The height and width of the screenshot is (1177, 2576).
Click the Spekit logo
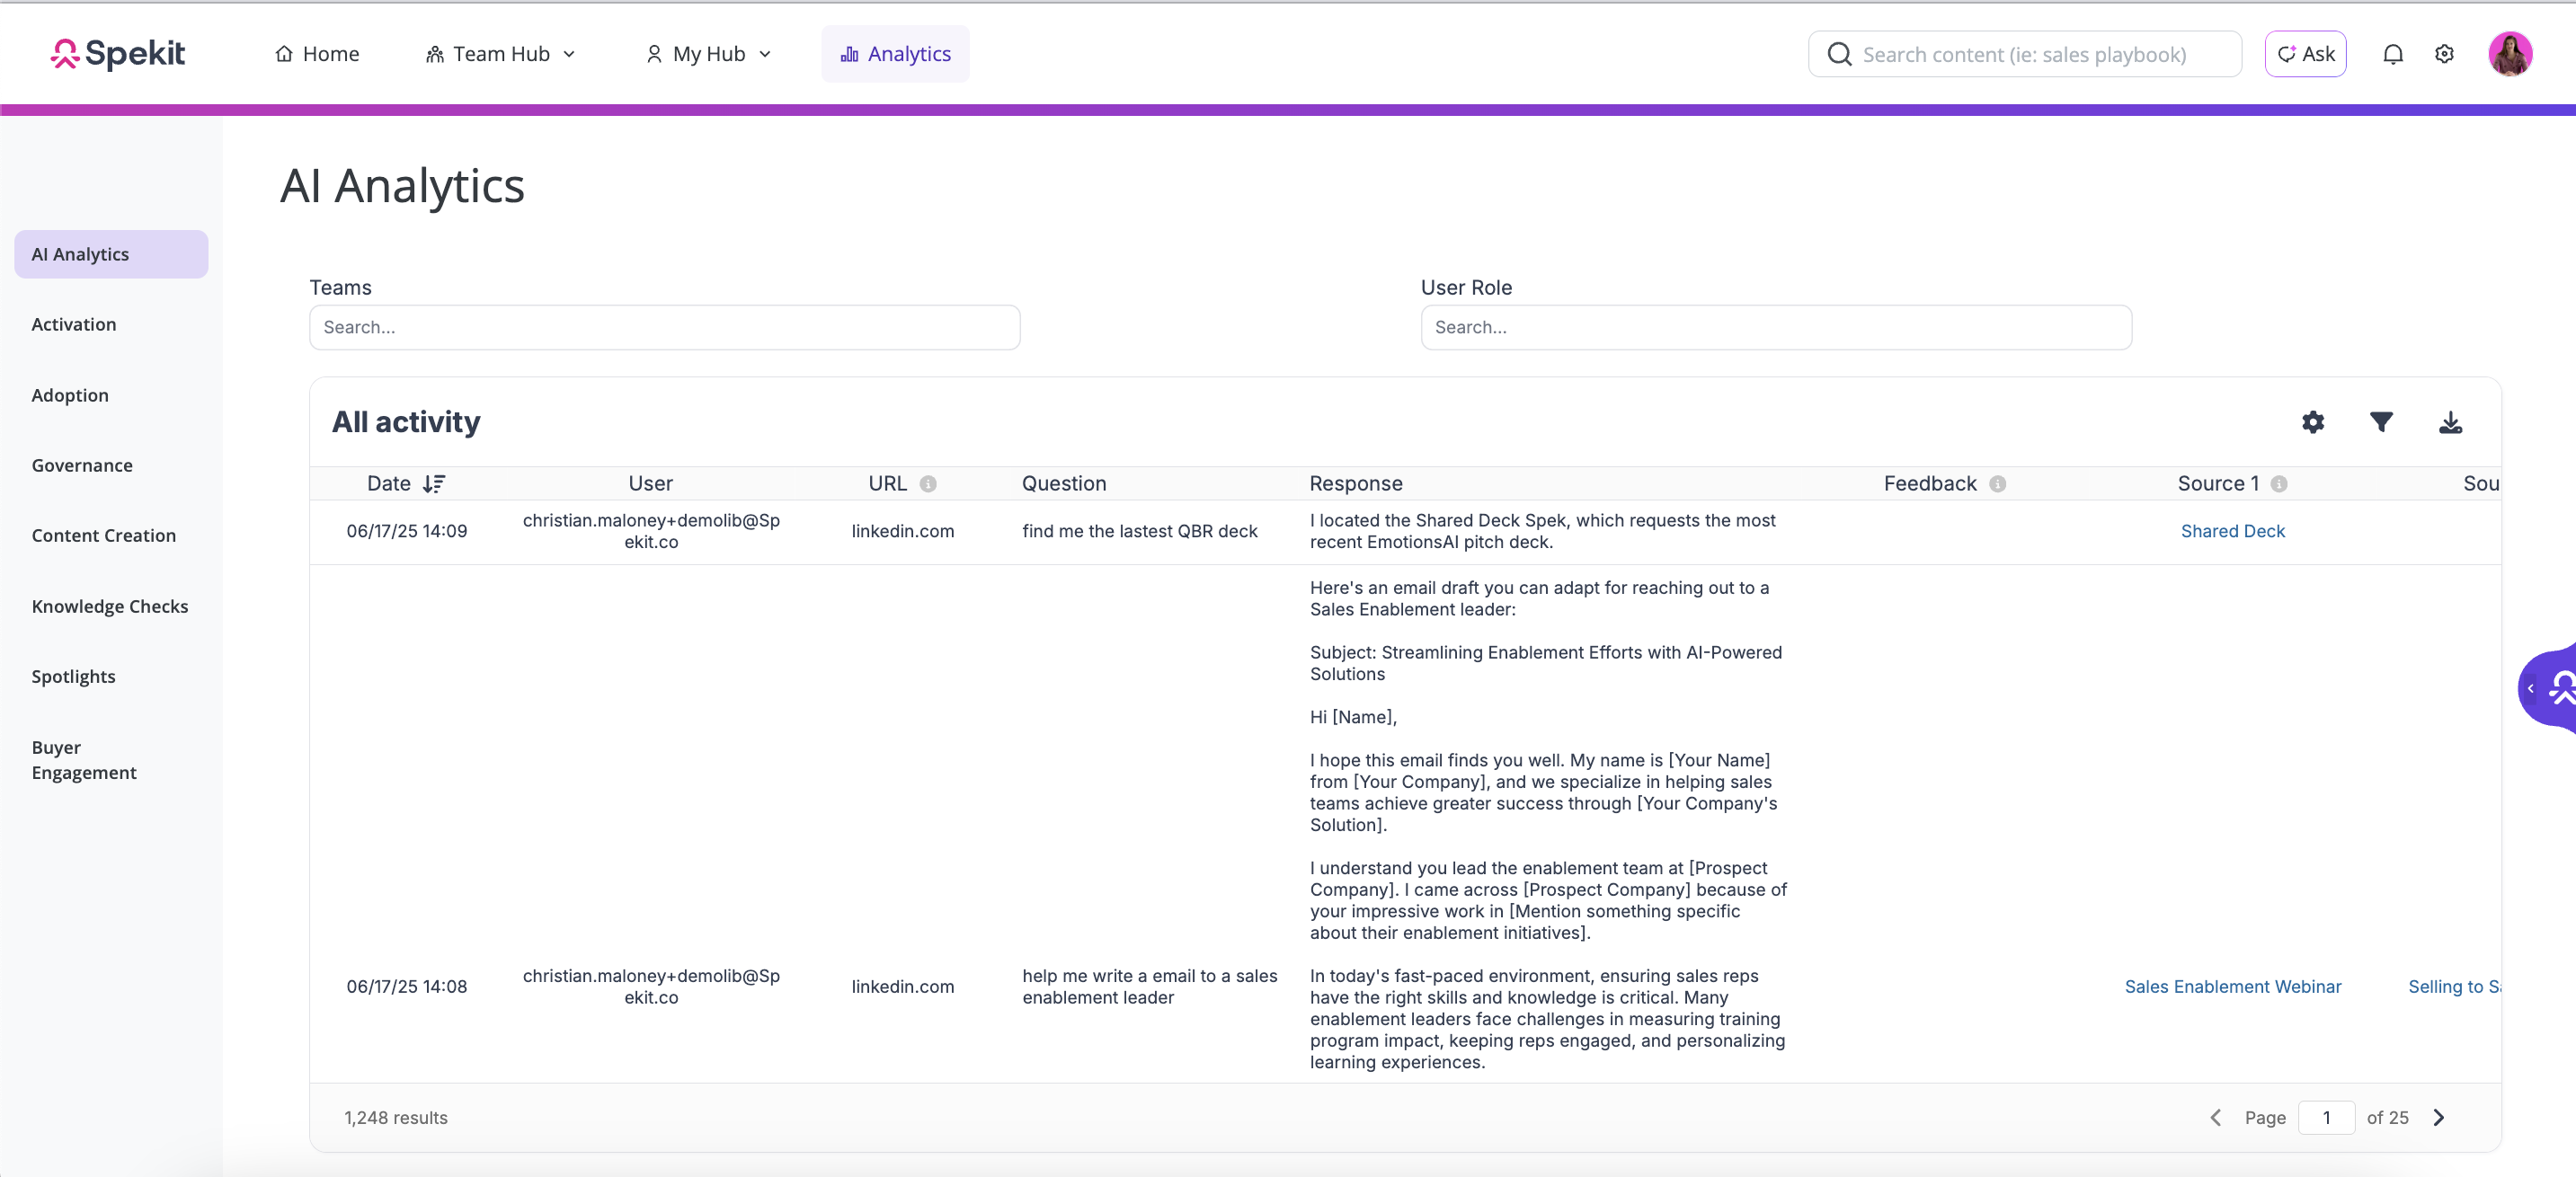[118, 54]
